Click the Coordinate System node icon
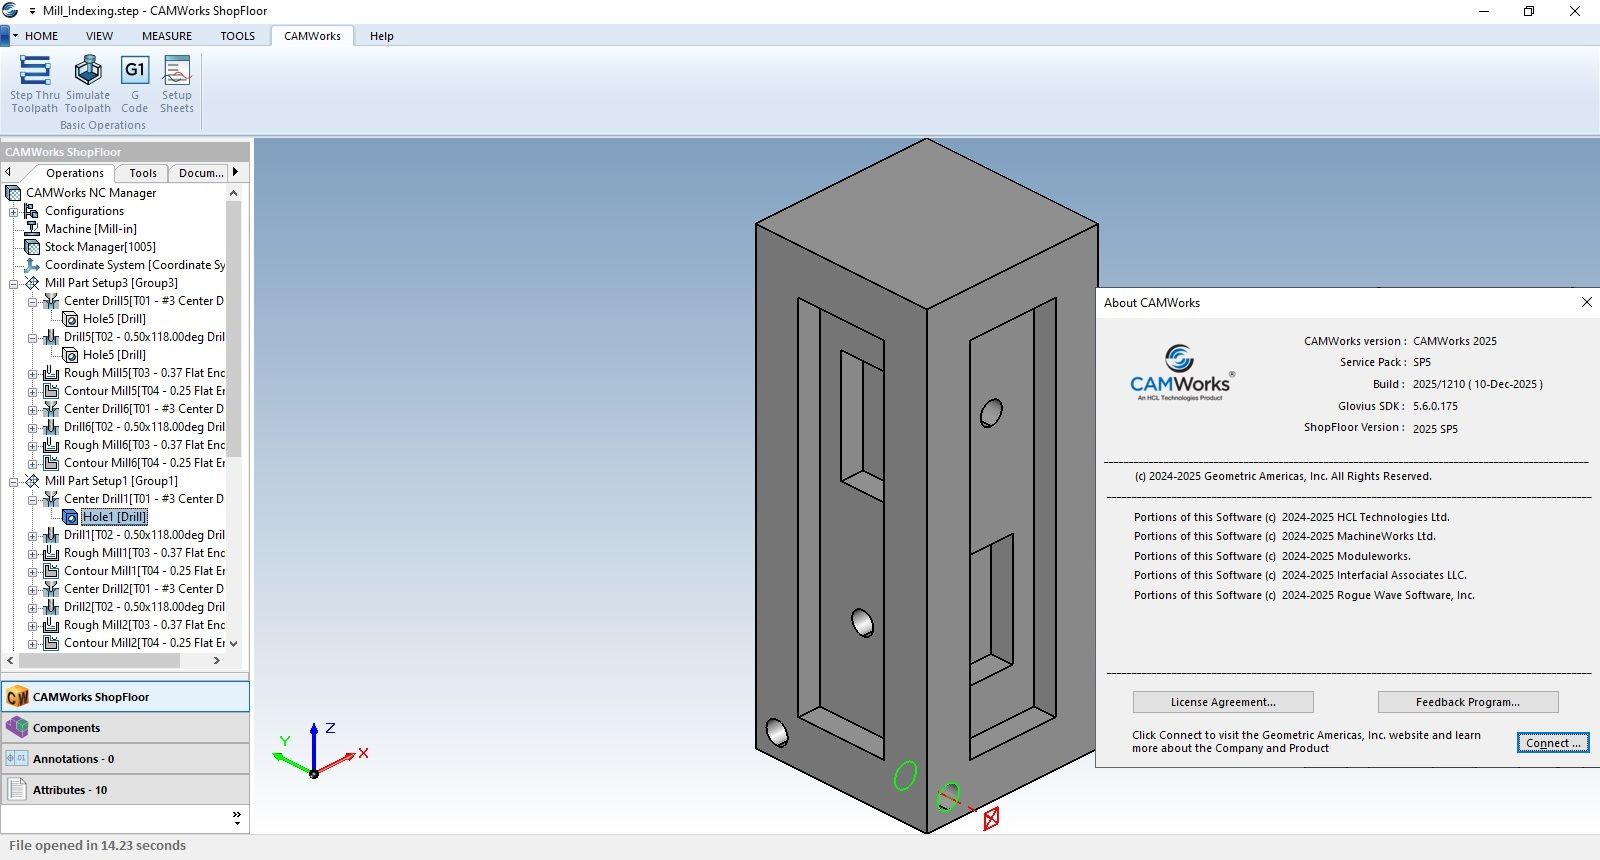1600x860 pixels. 32,265
